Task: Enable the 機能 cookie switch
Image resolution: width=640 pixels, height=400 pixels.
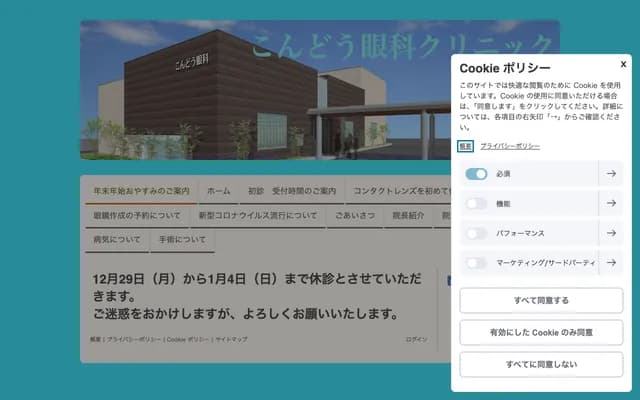Action: tap(476, 203)
